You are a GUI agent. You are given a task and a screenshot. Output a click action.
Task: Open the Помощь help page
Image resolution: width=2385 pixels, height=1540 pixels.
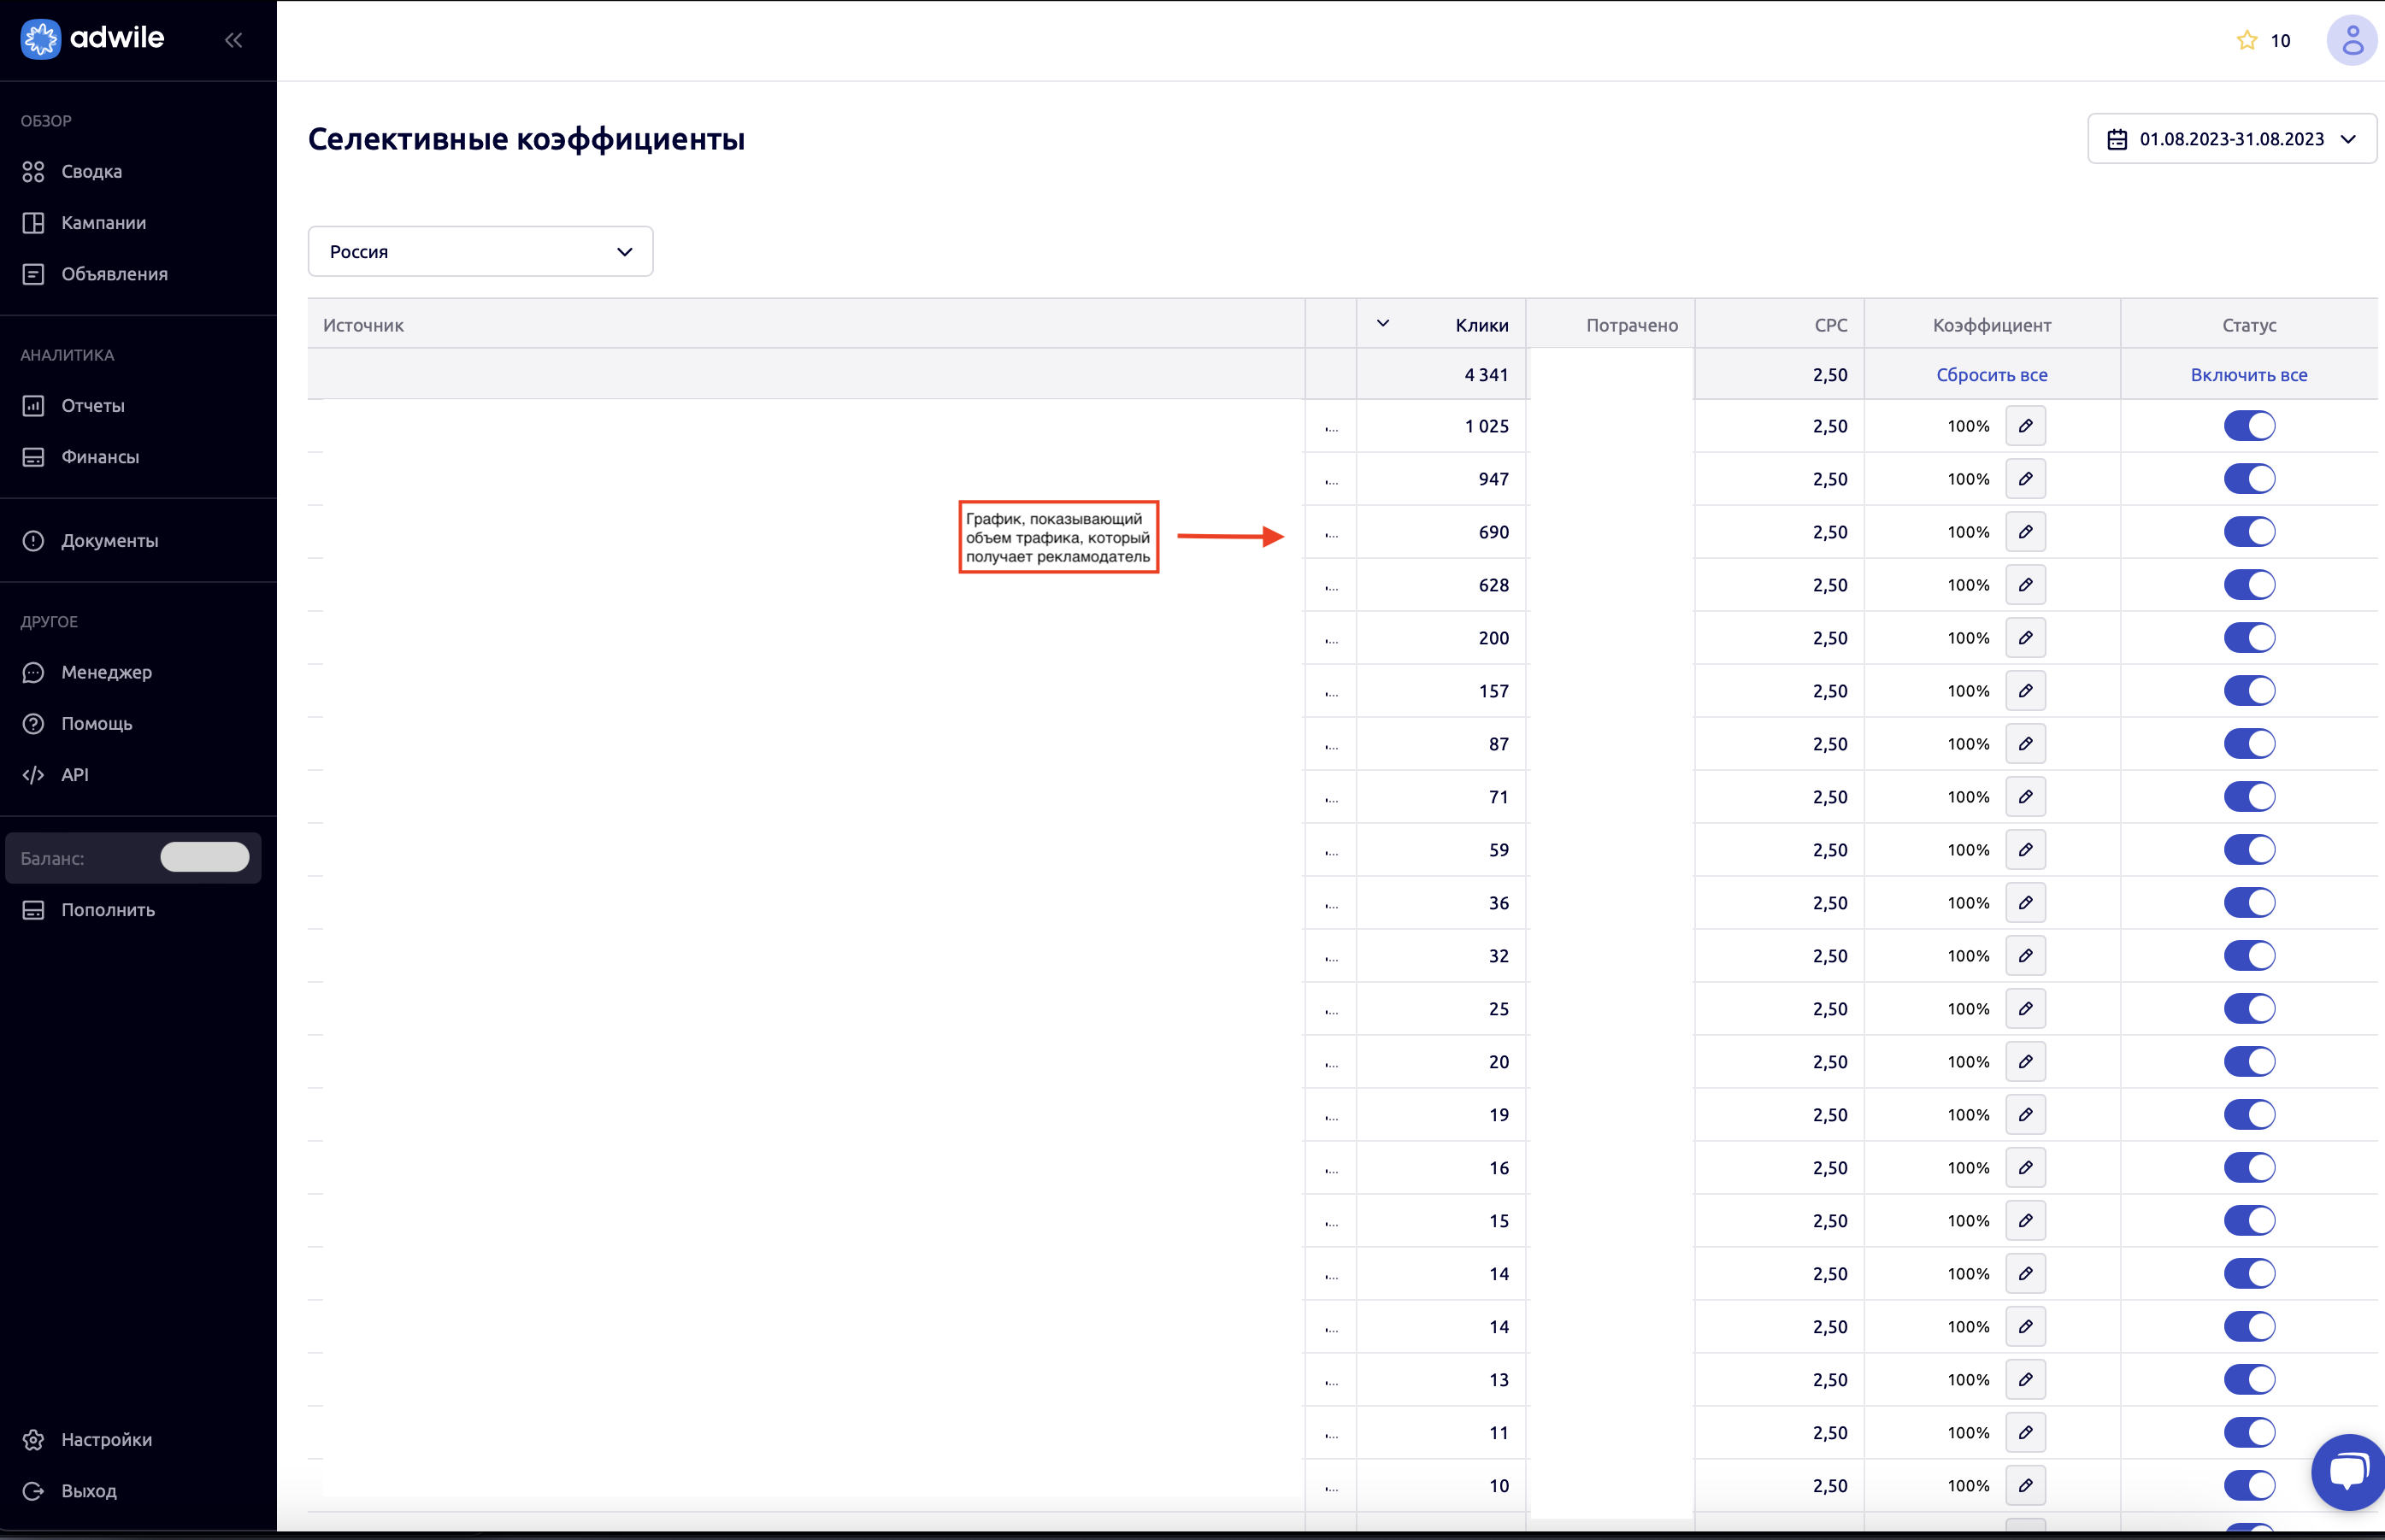(96, 724)
